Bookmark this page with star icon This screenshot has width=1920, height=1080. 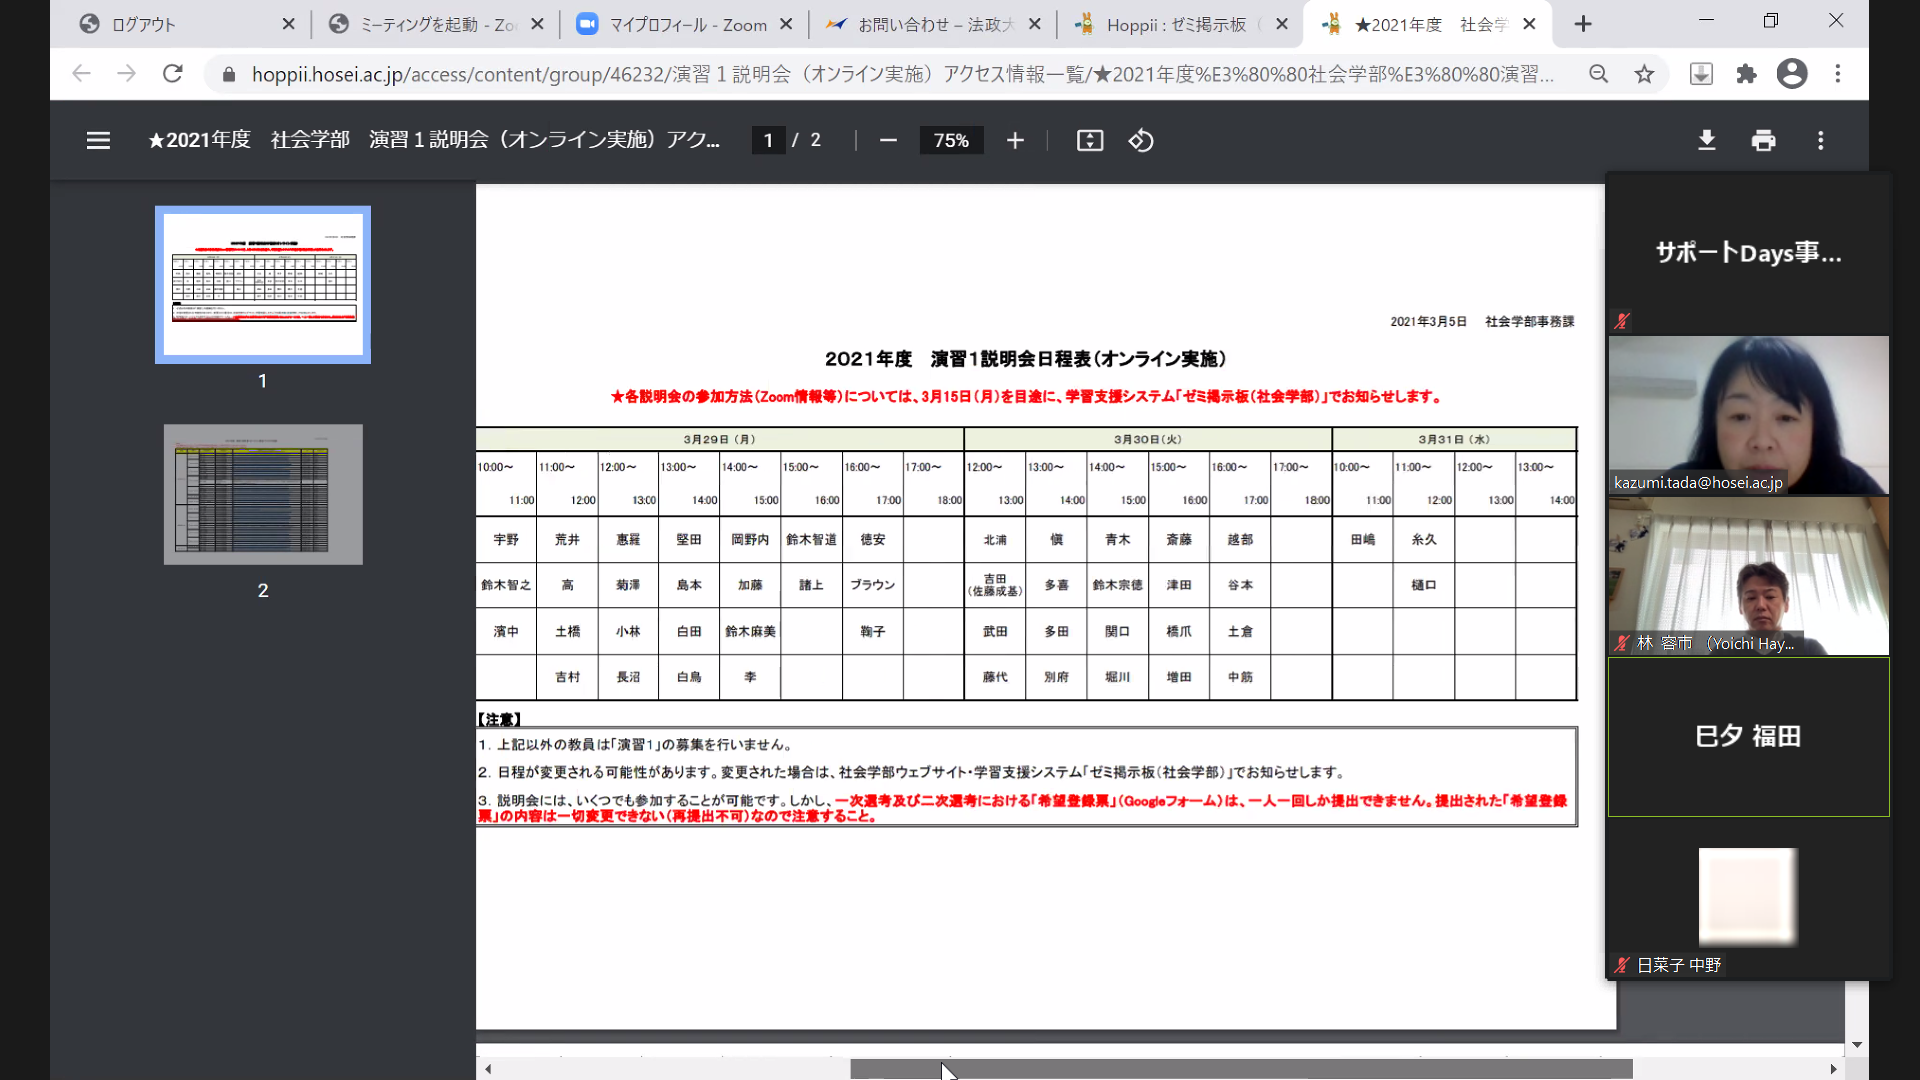pyautogui.click(x=1644, y=74)
